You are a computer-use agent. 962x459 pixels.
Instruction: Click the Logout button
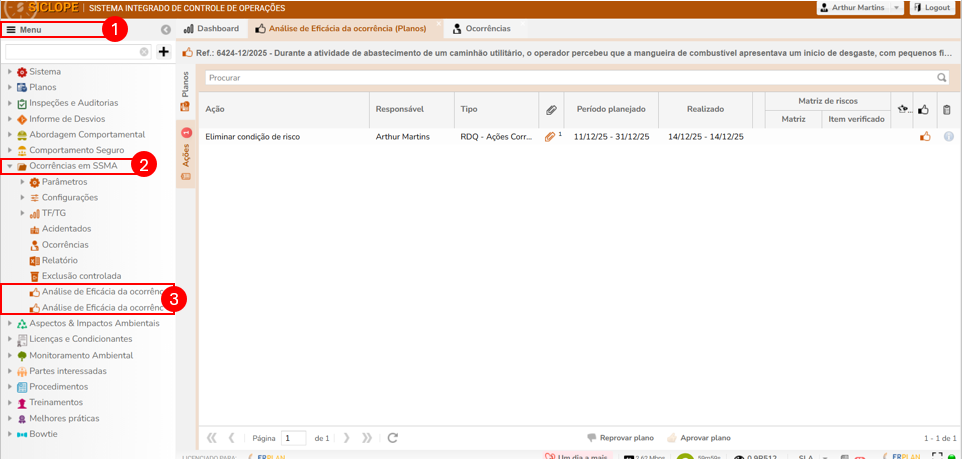pos(931,7)
